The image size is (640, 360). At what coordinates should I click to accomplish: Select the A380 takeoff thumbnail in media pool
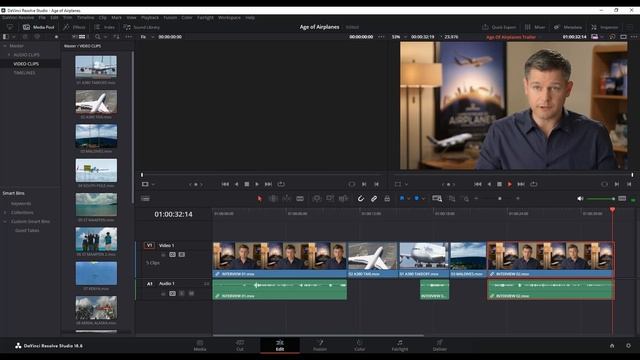pyautogui.click(x=96, y=67)
